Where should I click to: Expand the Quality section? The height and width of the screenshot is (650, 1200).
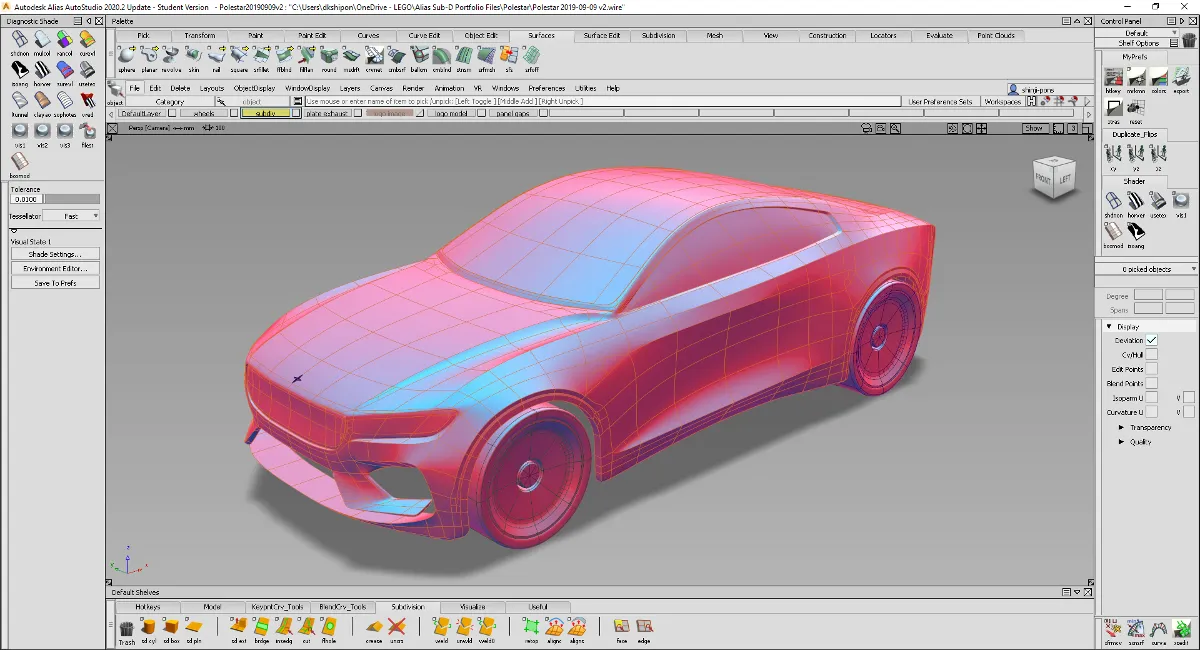pyautogui.click(x=1122, y=442)
